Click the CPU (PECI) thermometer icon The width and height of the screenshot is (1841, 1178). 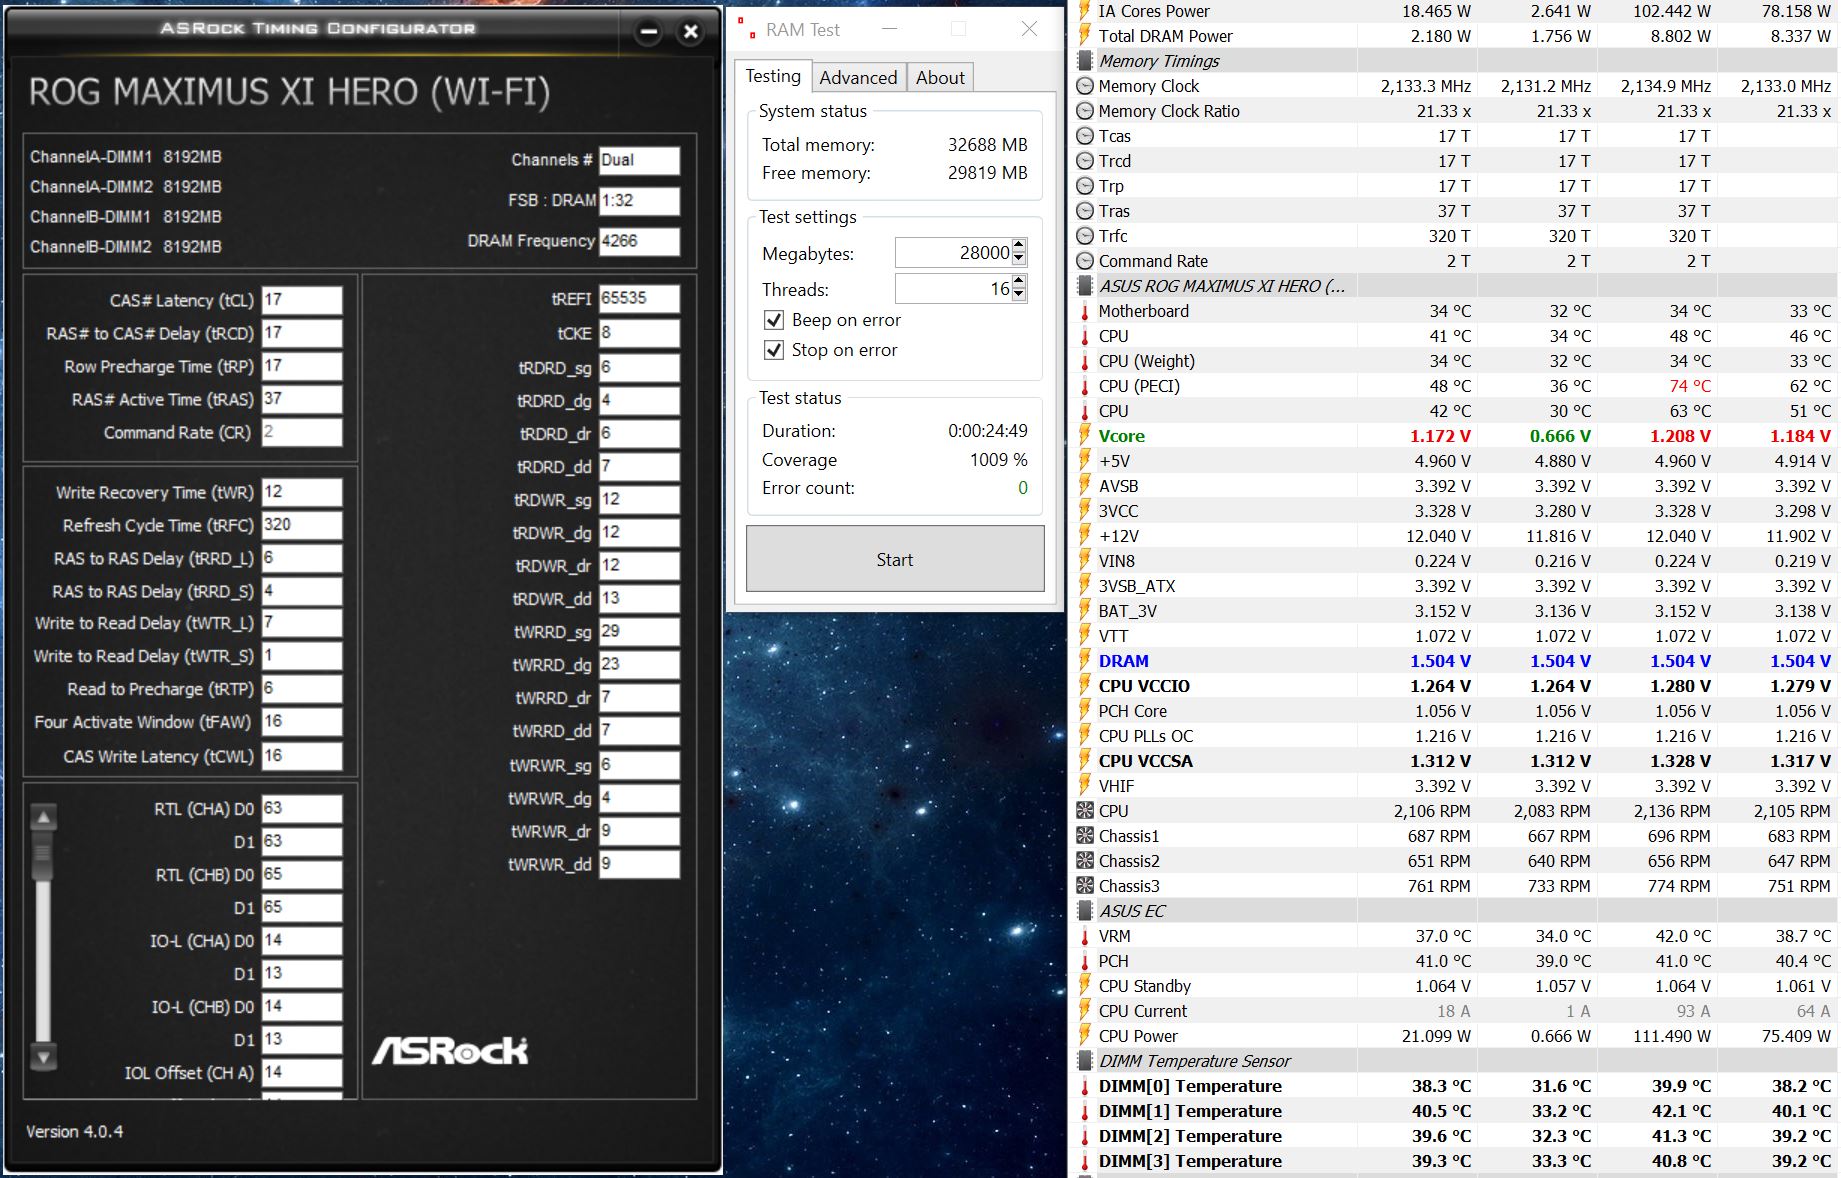coord(1085,386)
